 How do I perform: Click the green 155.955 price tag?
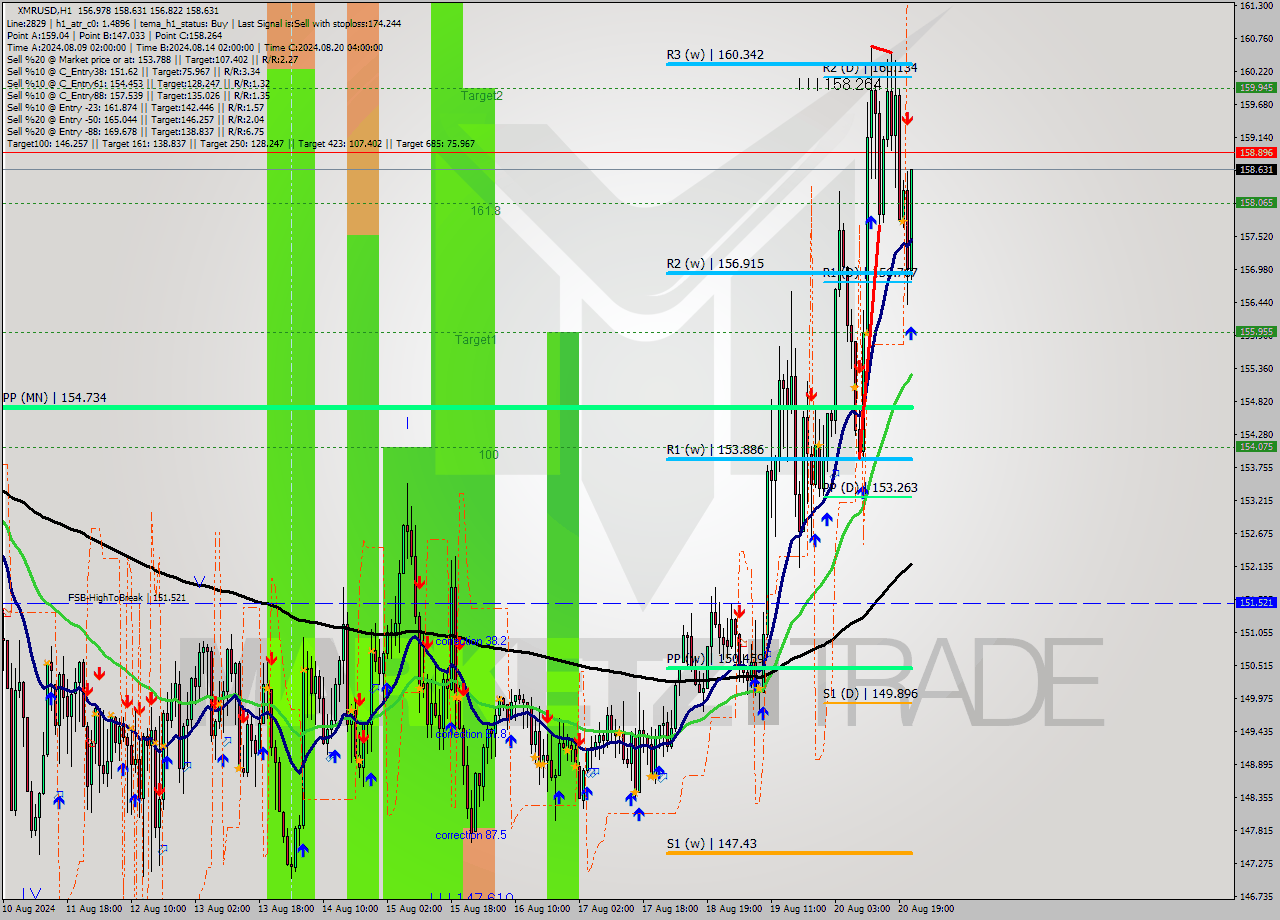[1256, 331]
